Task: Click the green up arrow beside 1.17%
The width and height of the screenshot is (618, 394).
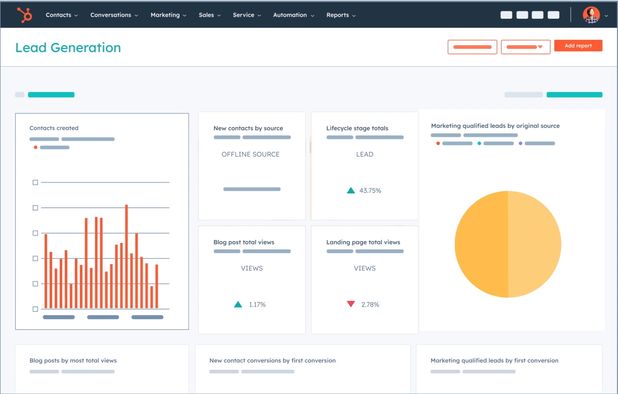Action: [238, 305]
